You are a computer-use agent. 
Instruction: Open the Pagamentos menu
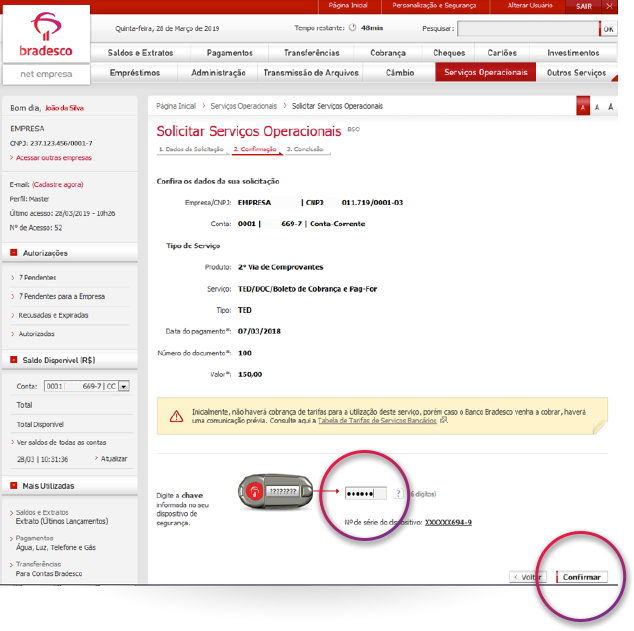229,53
